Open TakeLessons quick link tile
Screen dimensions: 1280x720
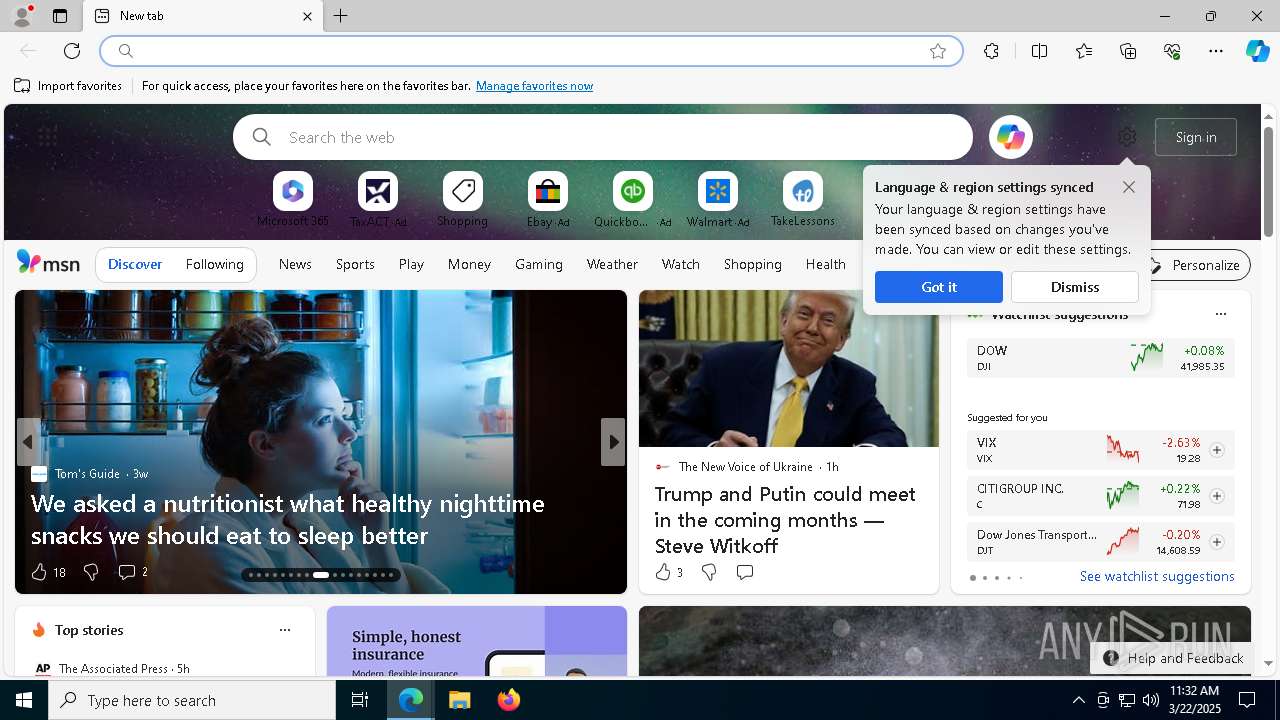click(803, 199)
